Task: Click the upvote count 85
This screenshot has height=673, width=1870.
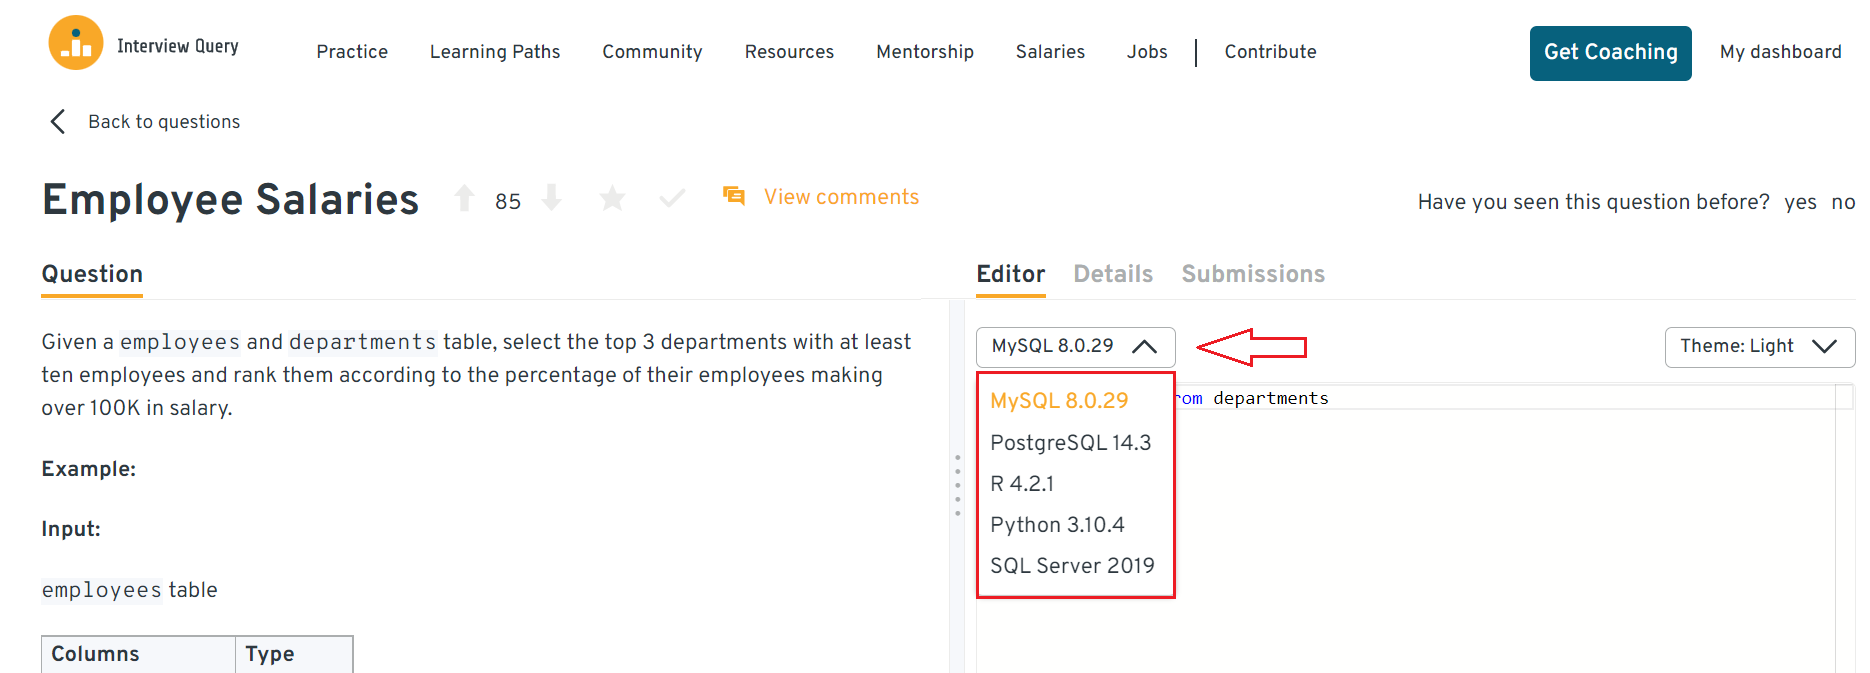Action: (508, 202)
